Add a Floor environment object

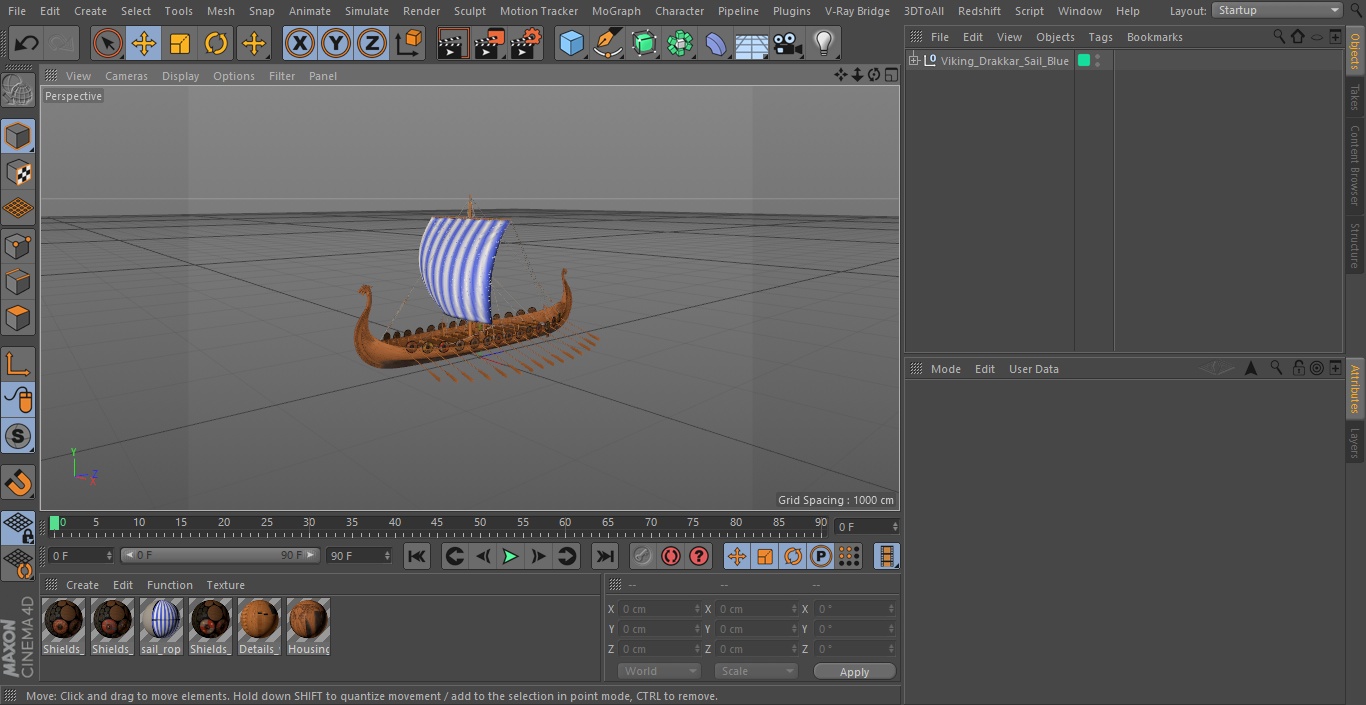pos(752,43)
